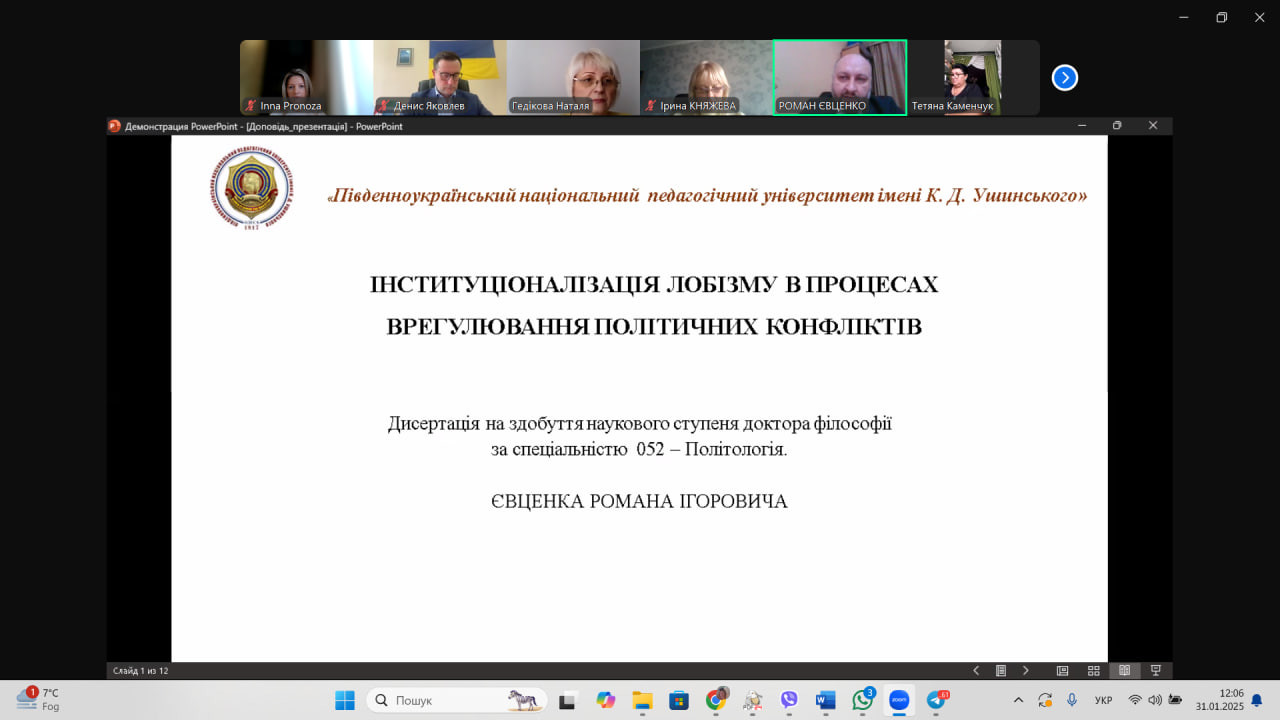The width and height of the screenshot is (1280, 720).
Task: Open the slide list menu in the status bar
Action: [1001, 671]
